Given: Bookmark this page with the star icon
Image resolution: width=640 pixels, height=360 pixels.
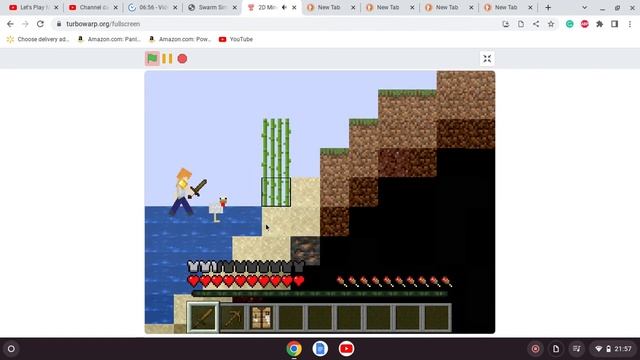Looking at the screenshot, I should (551, 24).
